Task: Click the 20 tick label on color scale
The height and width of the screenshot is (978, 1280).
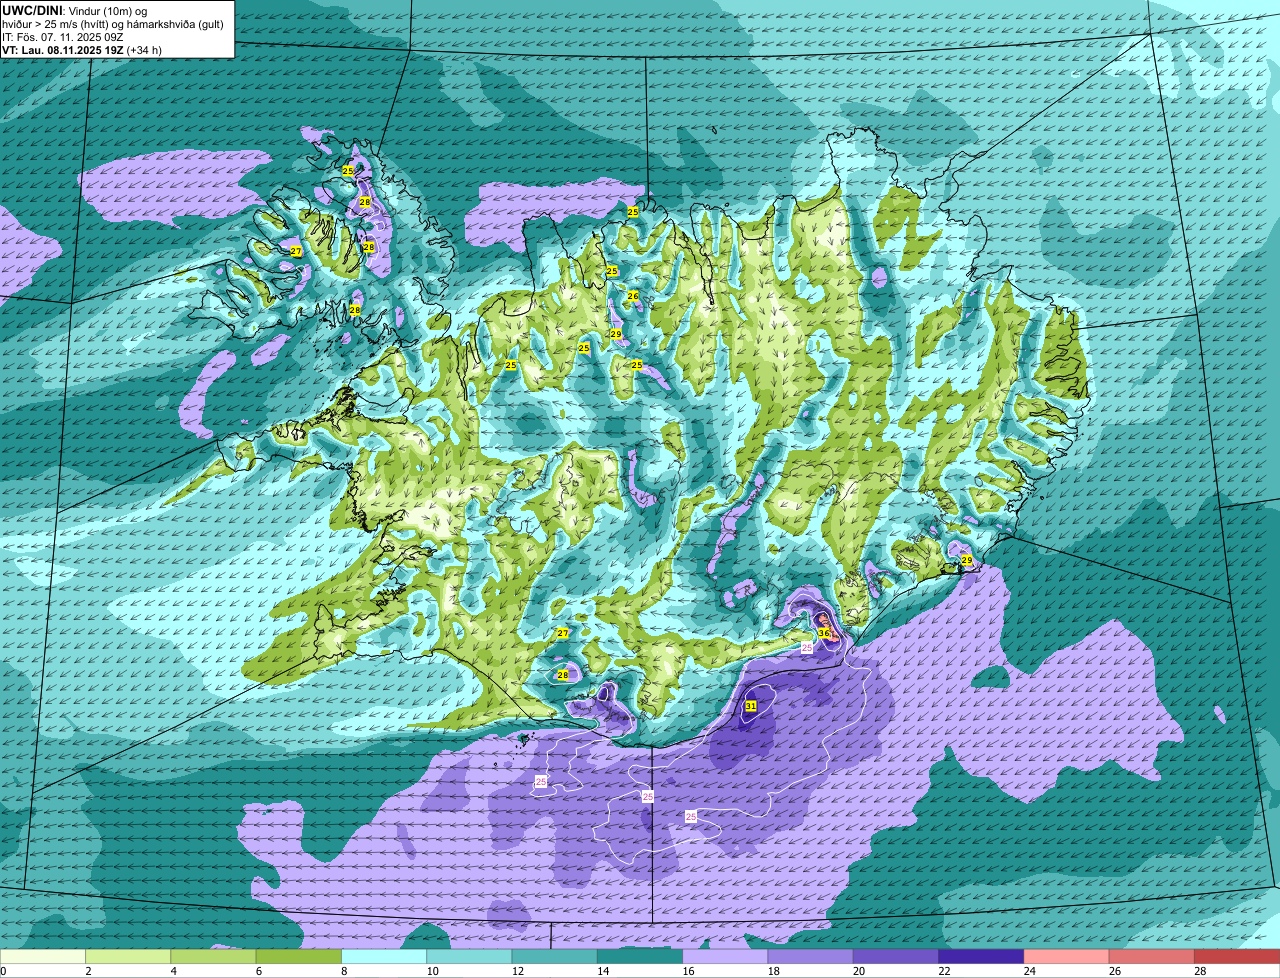Action: (858, 971)
